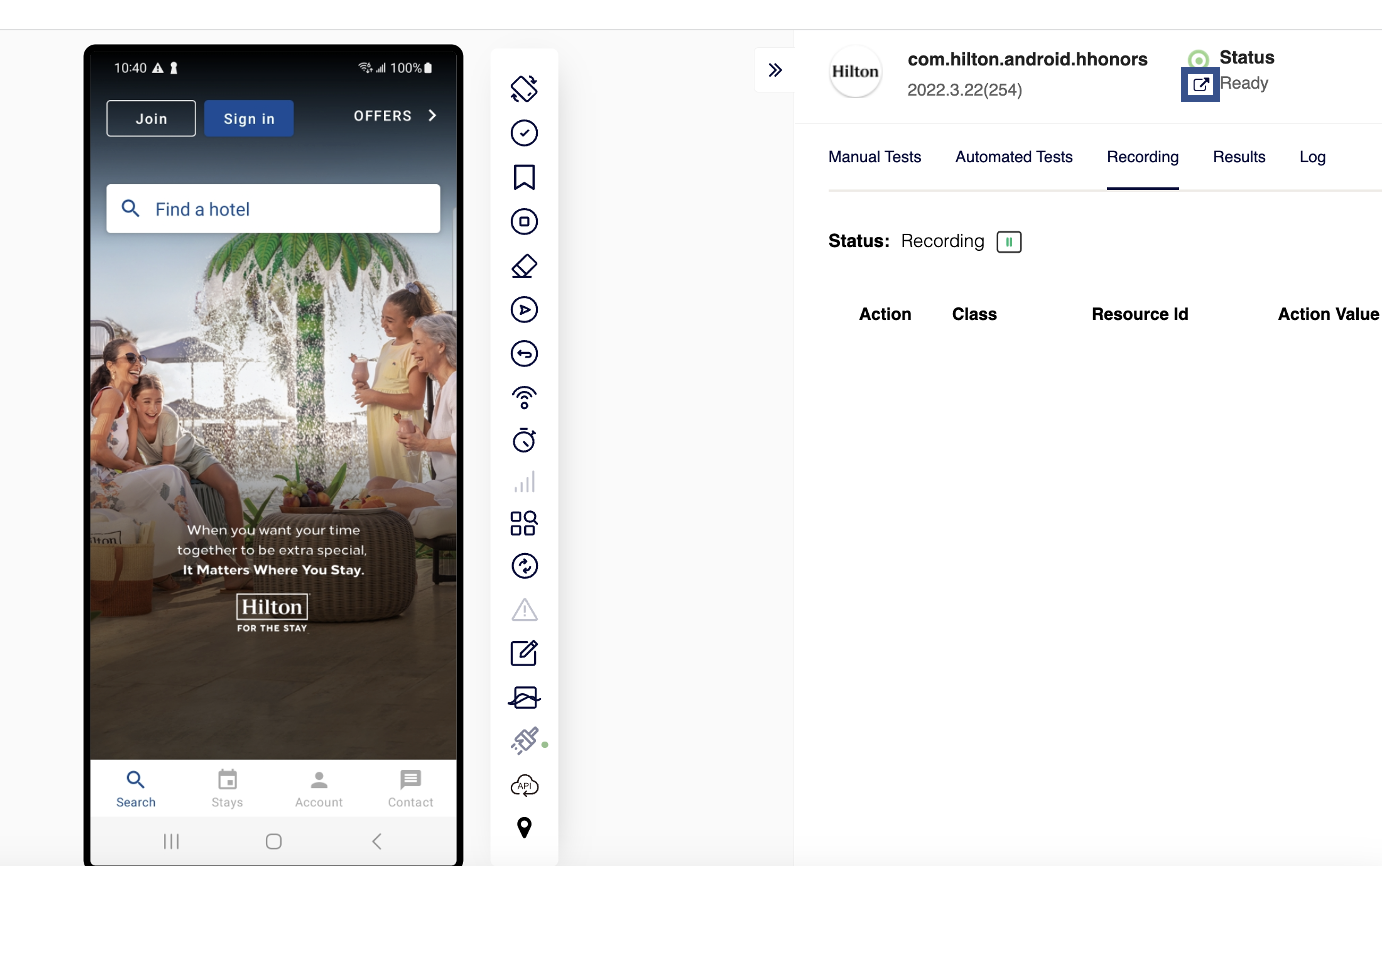Open the Log tab
Viewport: 1382px width, 964px height.
click(1312, 157)
